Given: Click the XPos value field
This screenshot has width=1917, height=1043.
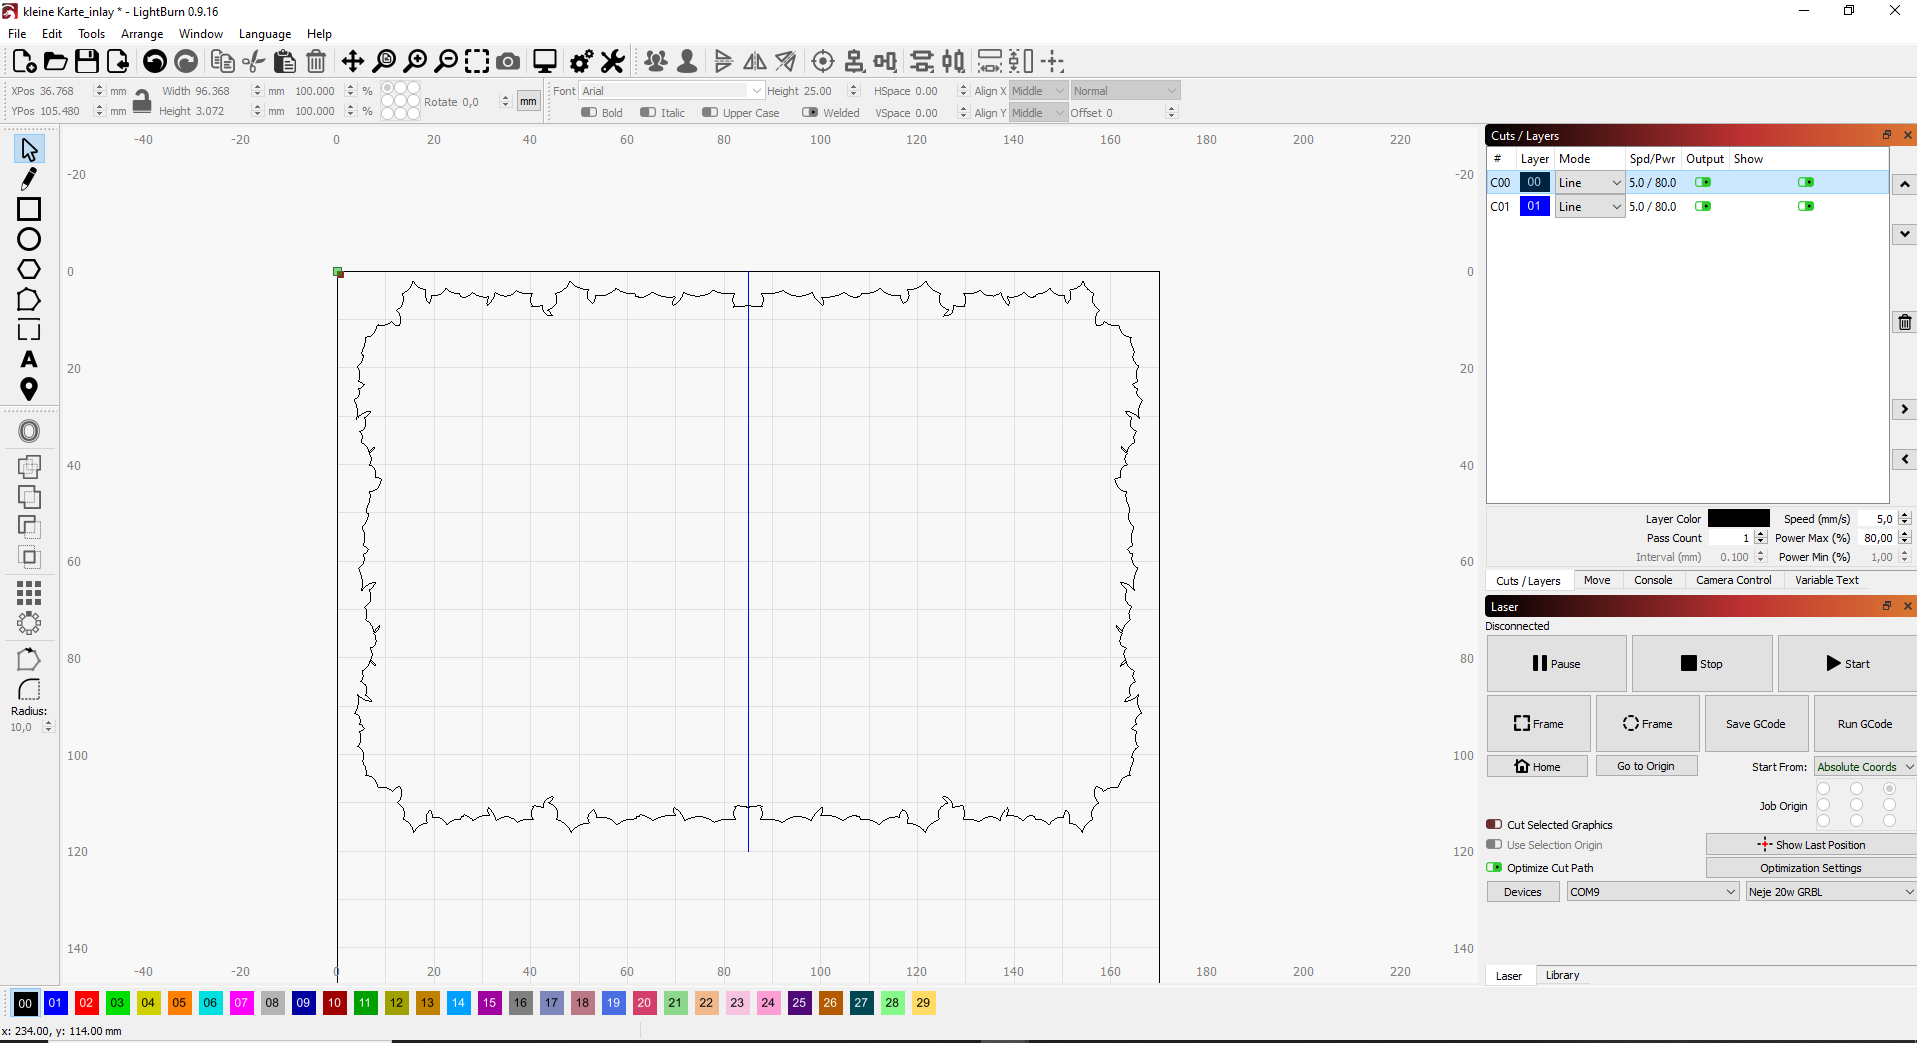Looking at the screenshot, I should click(64, 91).
